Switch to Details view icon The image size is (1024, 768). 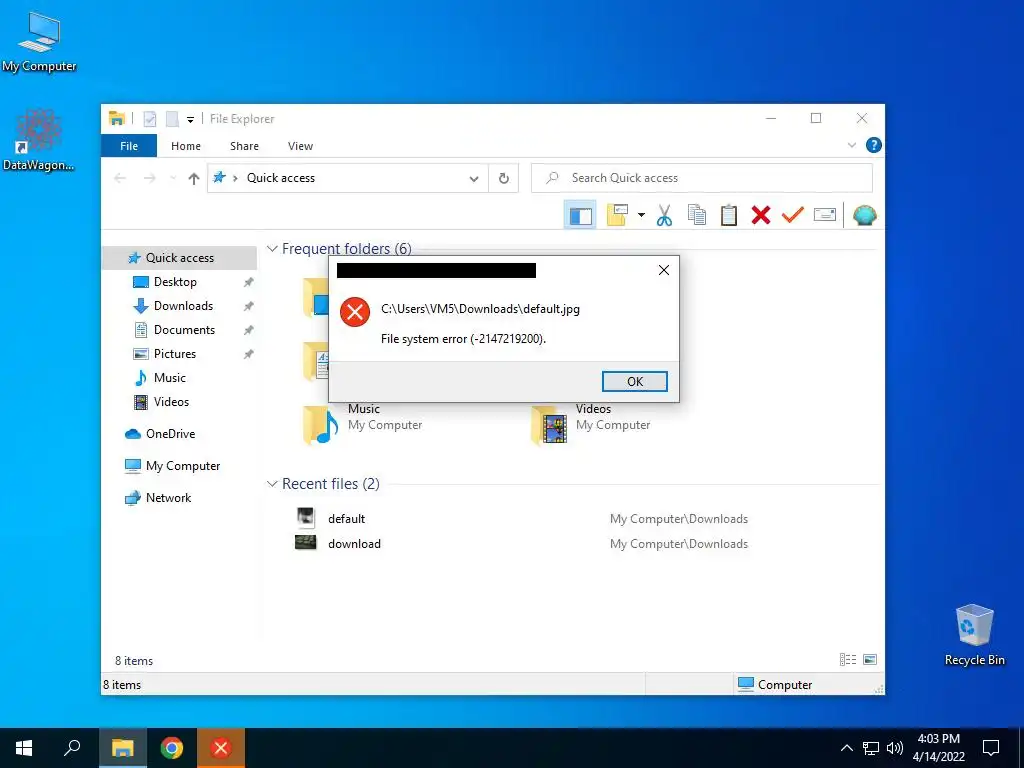click(x=848, y=660)
